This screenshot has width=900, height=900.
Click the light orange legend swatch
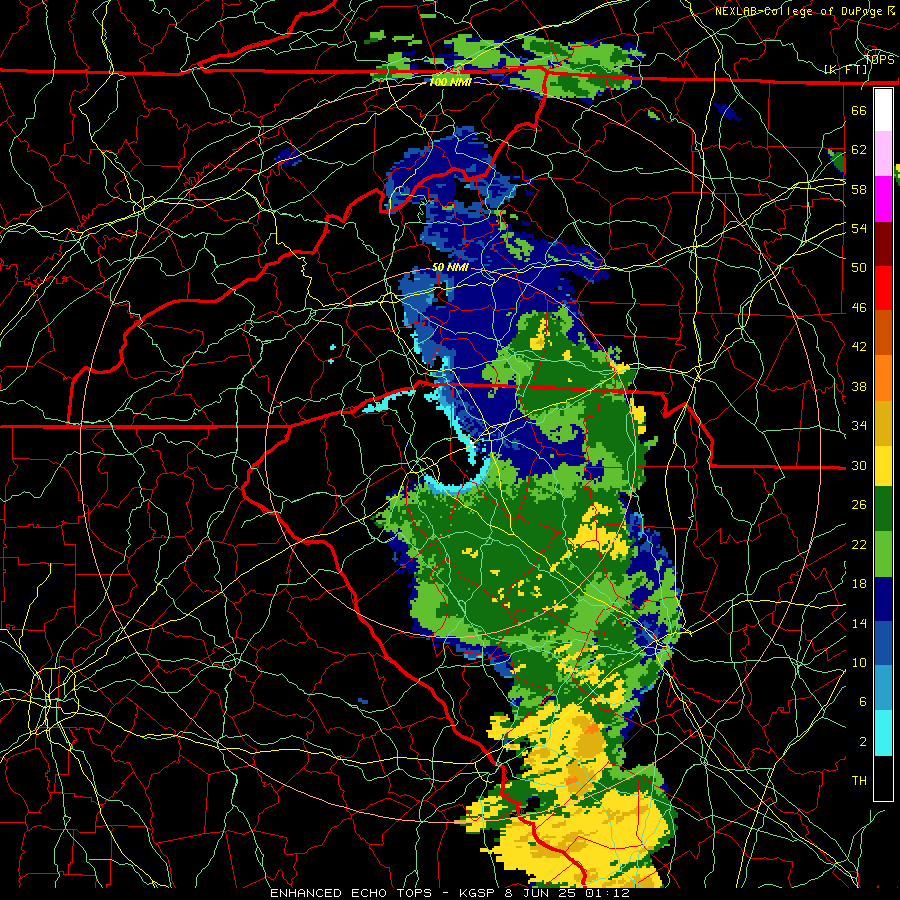pyautogui.click(x=883, y=378)
